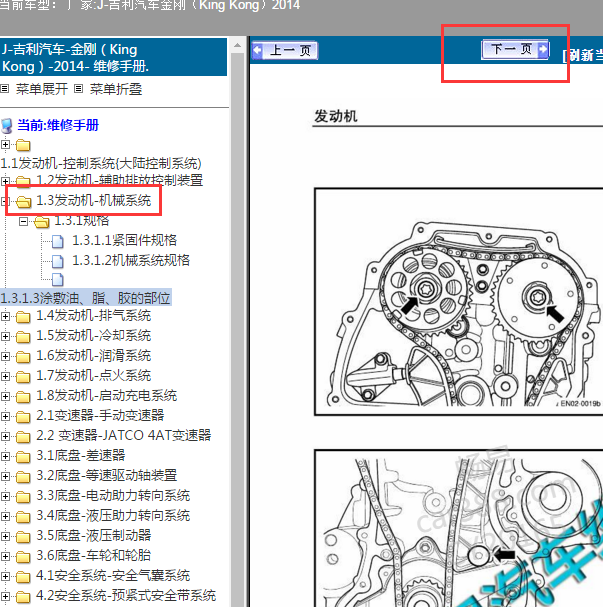Expand the 1.7发动机-点火系统 node
This screenshot has width=603, height=607.
[x=5, y=376]
